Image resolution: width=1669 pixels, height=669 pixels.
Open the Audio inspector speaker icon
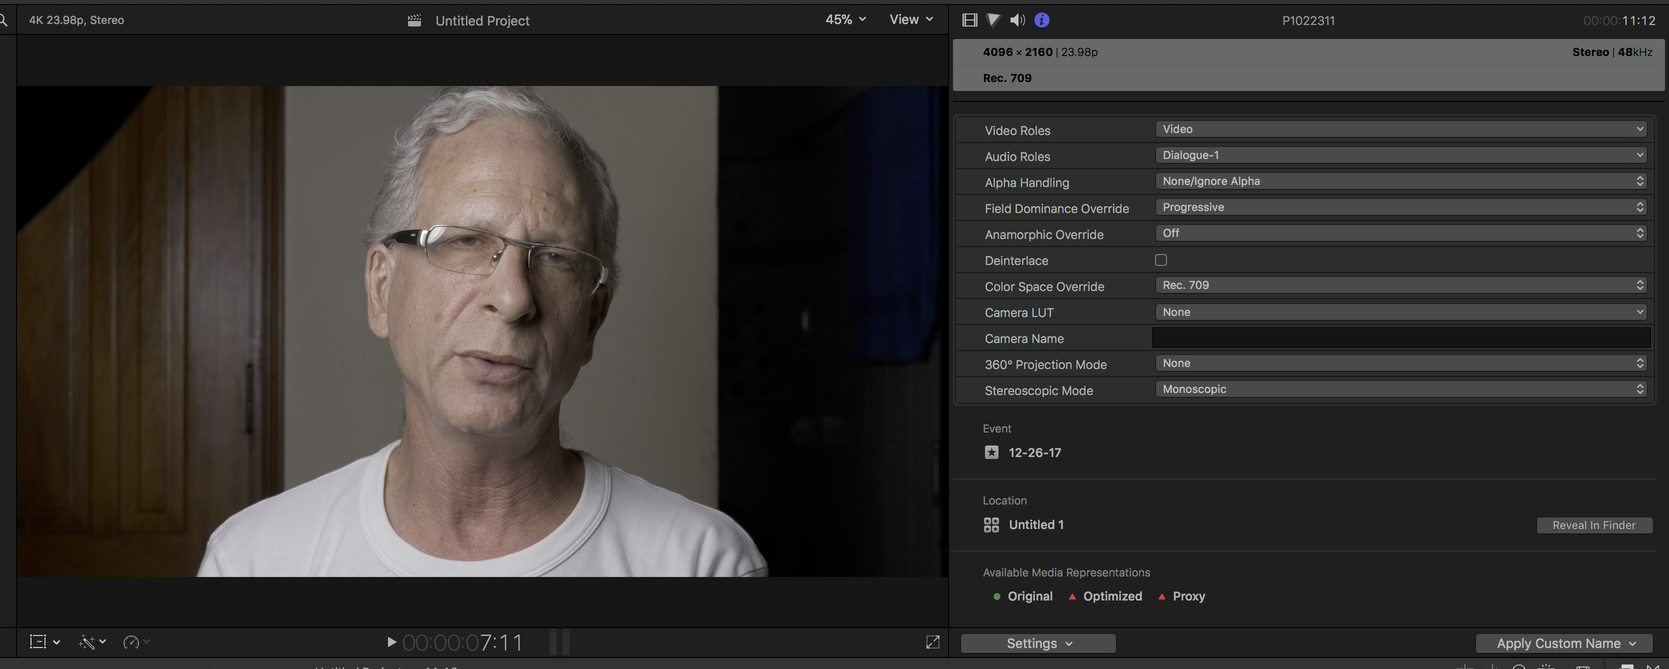pyautogui.click(x=1017, y=20)
